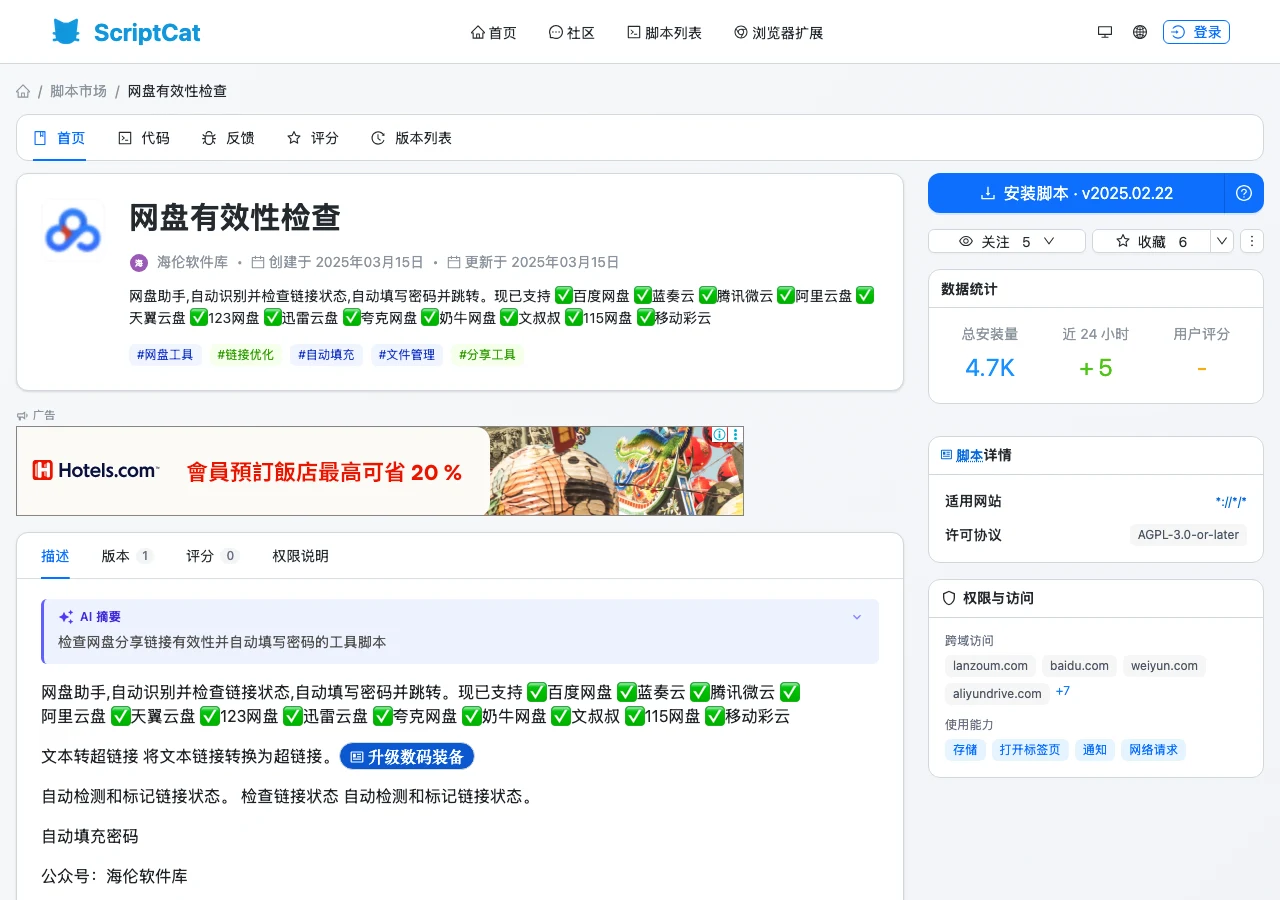The width and height of the screenshot is (1280, 900).
Task: Switch to the 评分 tab with star icon
Action: [313, 138]
